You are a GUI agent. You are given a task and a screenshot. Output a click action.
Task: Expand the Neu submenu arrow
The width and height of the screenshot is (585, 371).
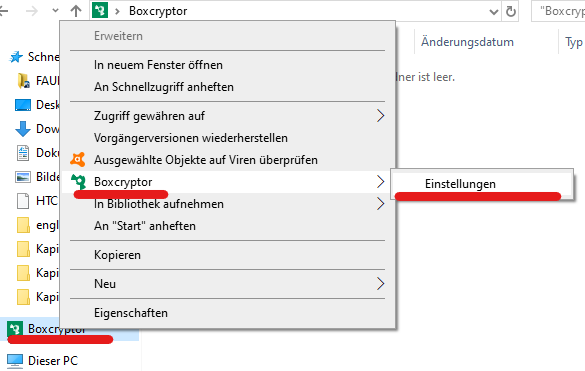point(380,284)
